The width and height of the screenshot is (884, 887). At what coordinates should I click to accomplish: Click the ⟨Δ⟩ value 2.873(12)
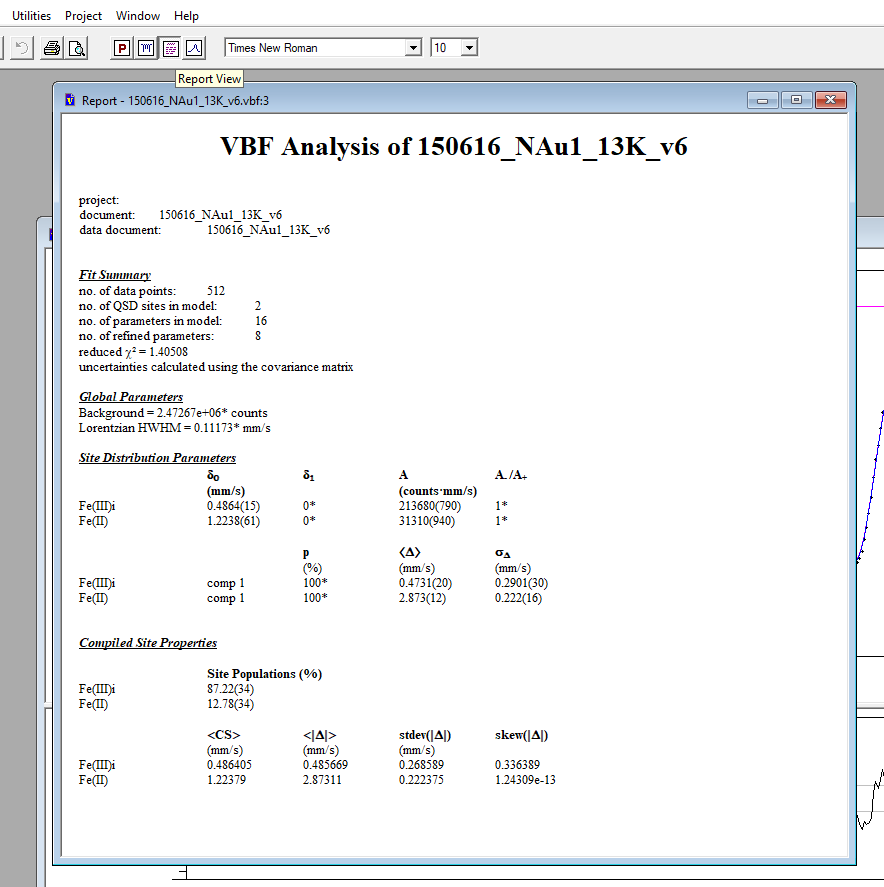click(422, 598)
